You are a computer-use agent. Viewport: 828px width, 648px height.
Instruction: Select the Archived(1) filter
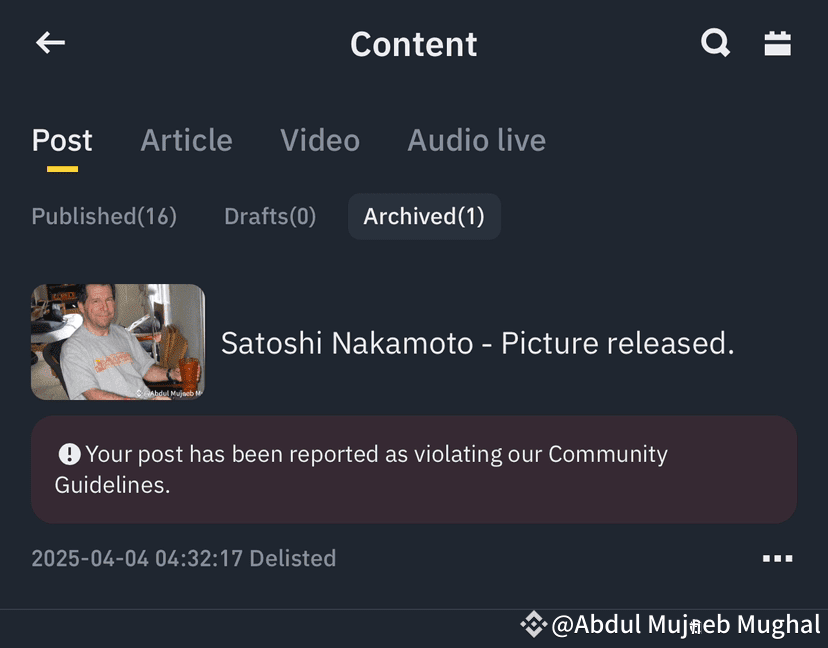click(424, 217)
